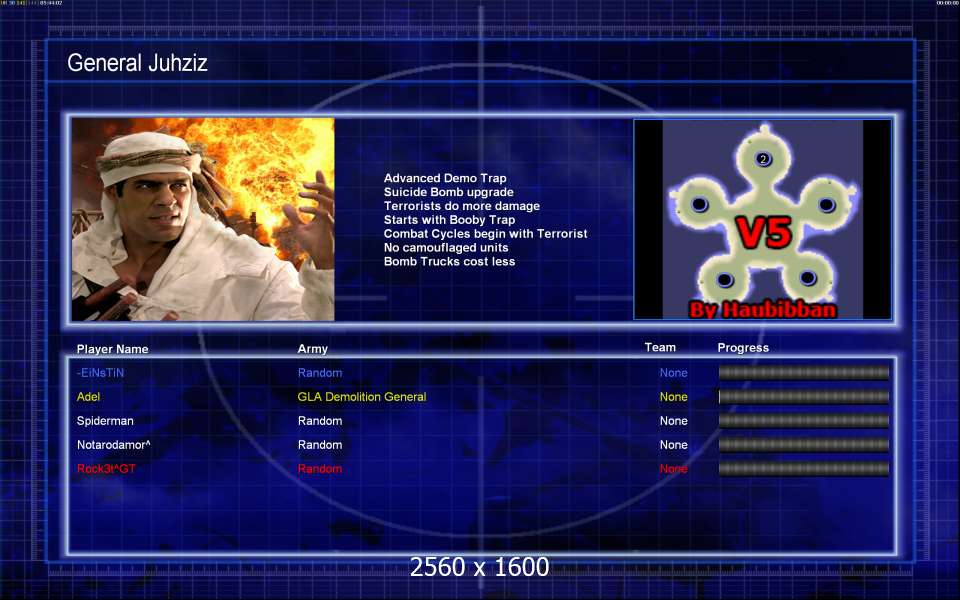Image resolution: width=960 pixels, height=600 pixels.
Task: Click 'By Haubibban' credit on map preview
Action: (763, 309)
